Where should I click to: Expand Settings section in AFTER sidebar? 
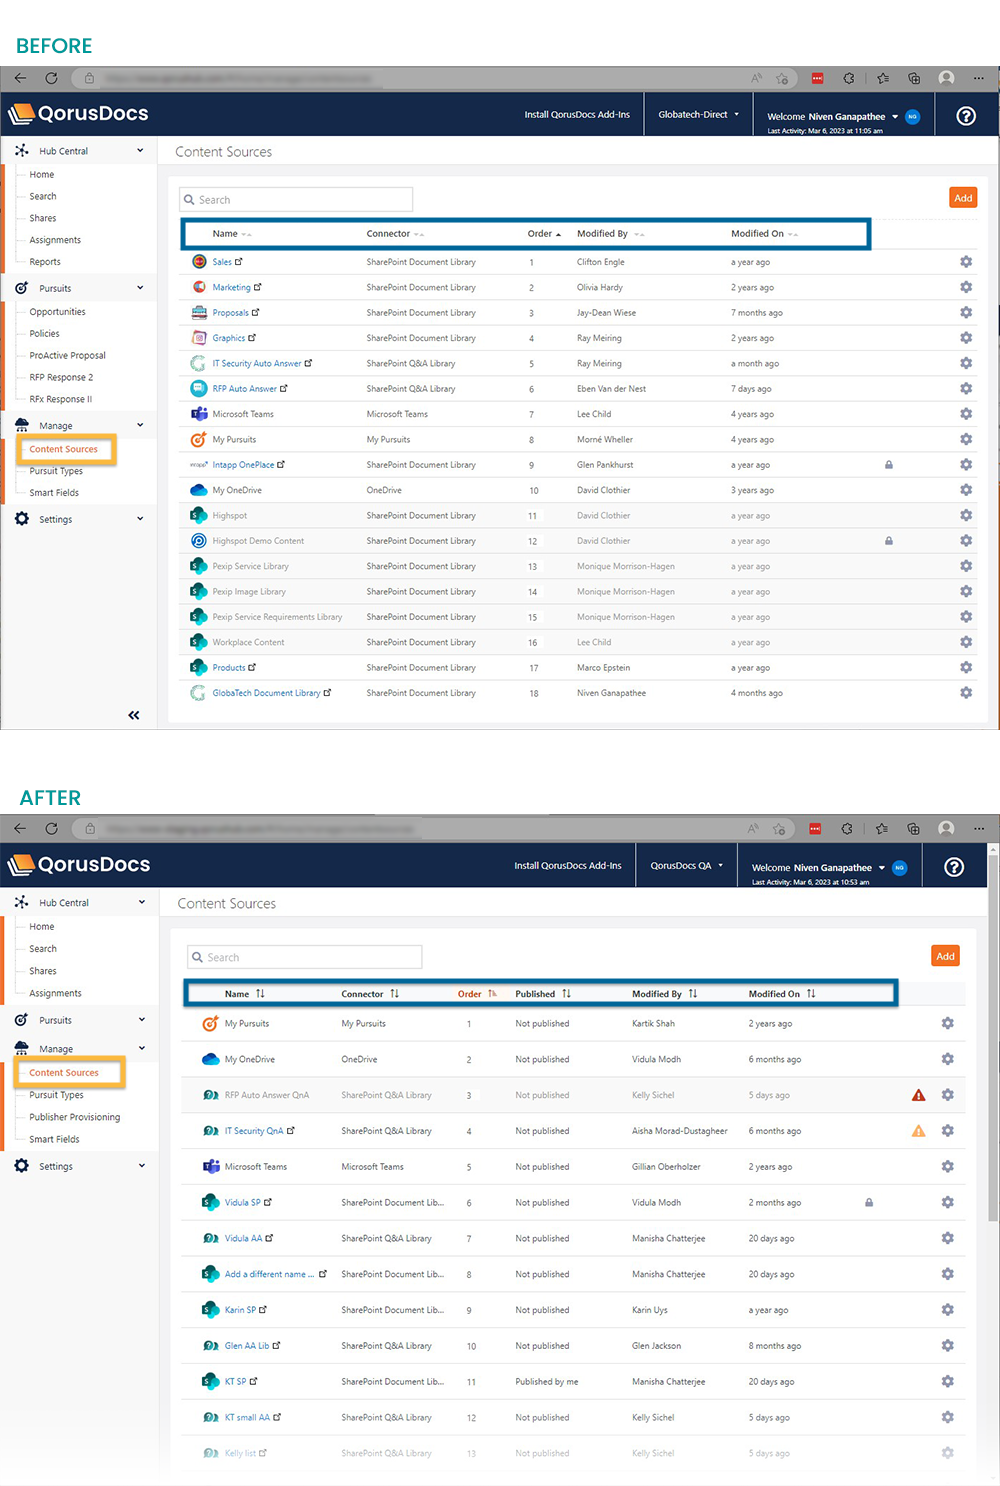point(142,1166)
